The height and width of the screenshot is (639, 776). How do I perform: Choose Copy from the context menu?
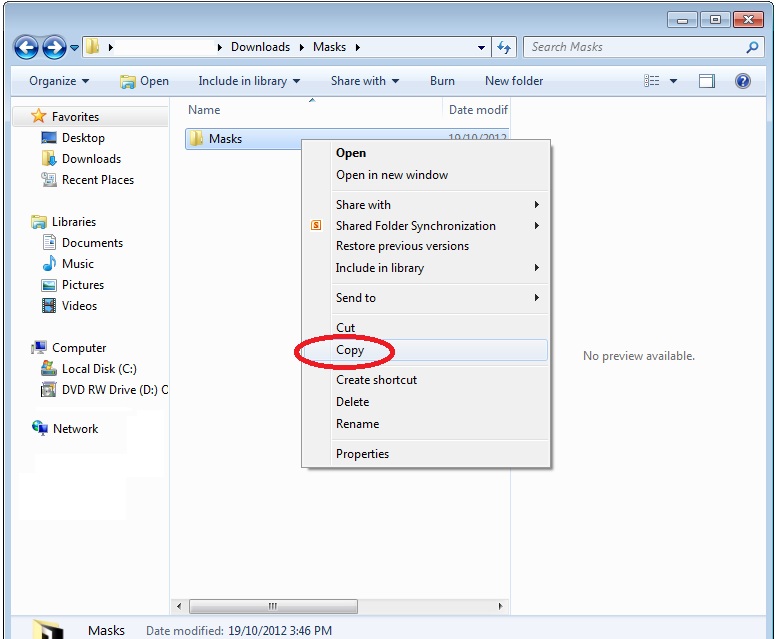point(350,350)
